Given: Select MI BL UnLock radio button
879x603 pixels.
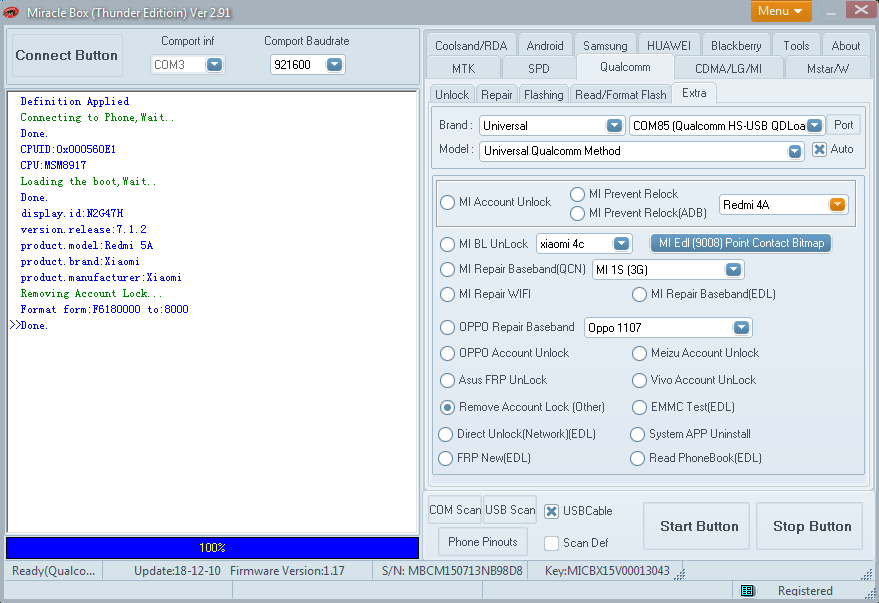Looking at the screenshot, I should (447, 244).
